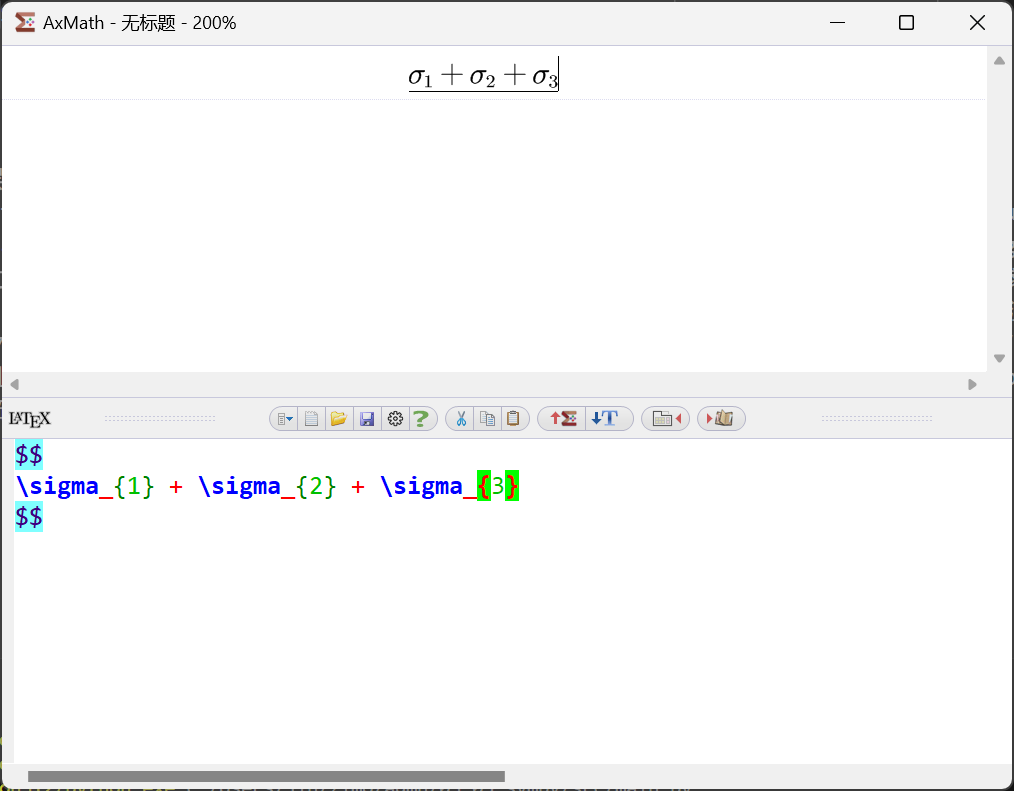Place cursor on the \sigma_{3} code text

pyautogui.click(x=450, y=487)
